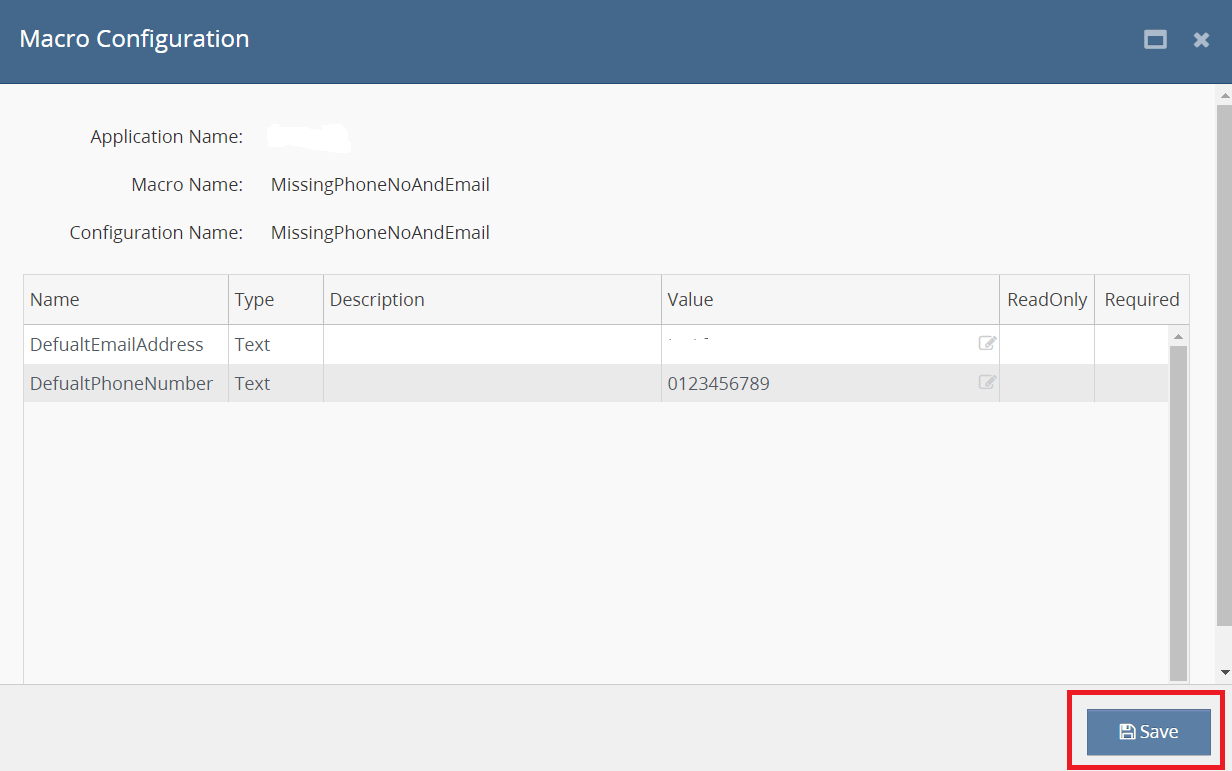Click edit icon for DefualtEmailAddress value
The image size is (1232, 771).
coord(987,344)
